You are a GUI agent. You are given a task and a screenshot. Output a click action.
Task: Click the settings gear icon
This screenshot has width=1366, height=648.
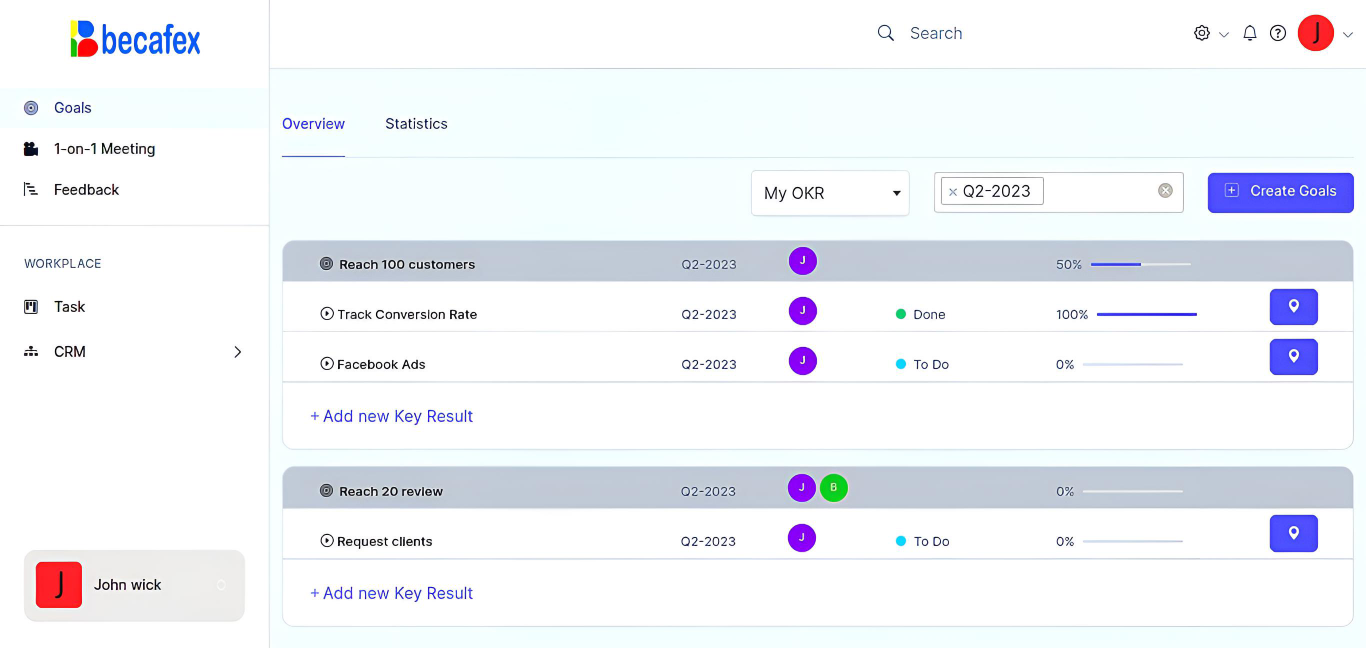(x=1202, y=33)
